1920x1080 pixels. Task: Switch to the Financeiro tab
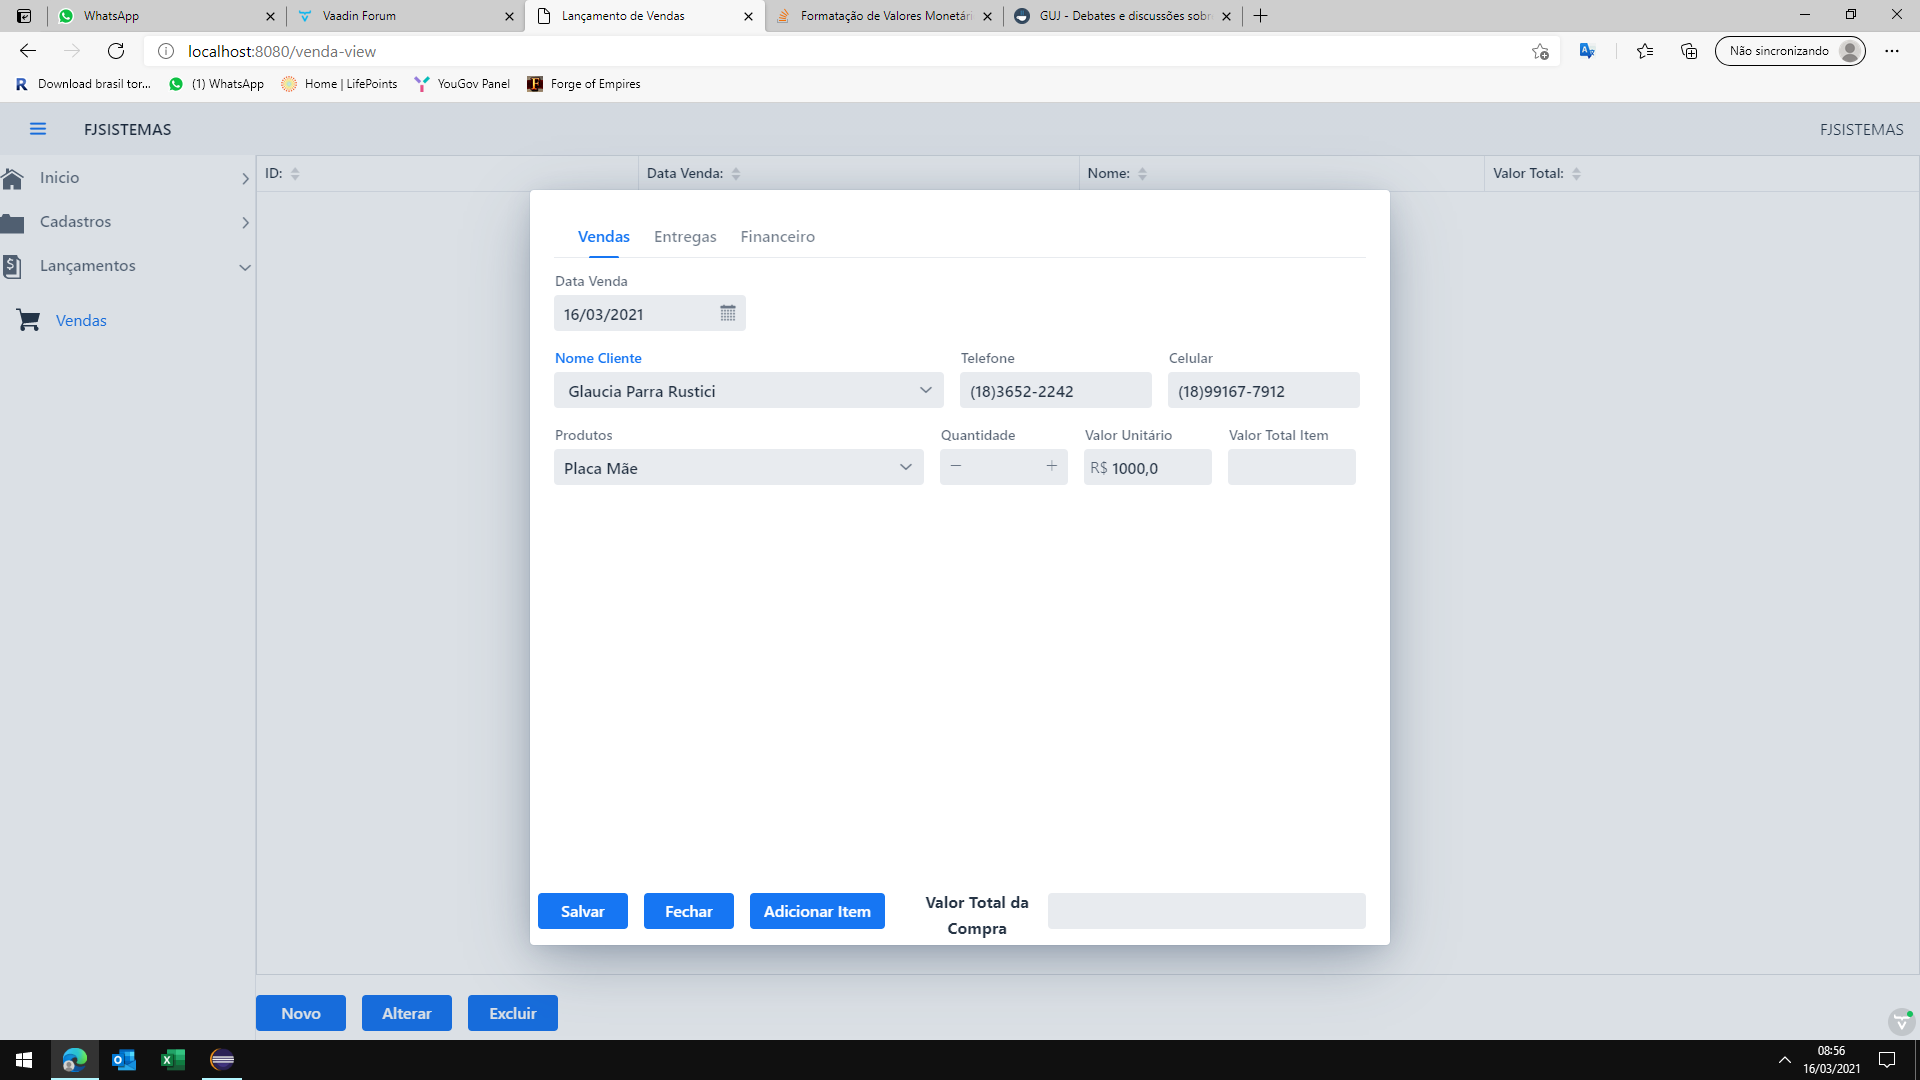click(777, 237)
